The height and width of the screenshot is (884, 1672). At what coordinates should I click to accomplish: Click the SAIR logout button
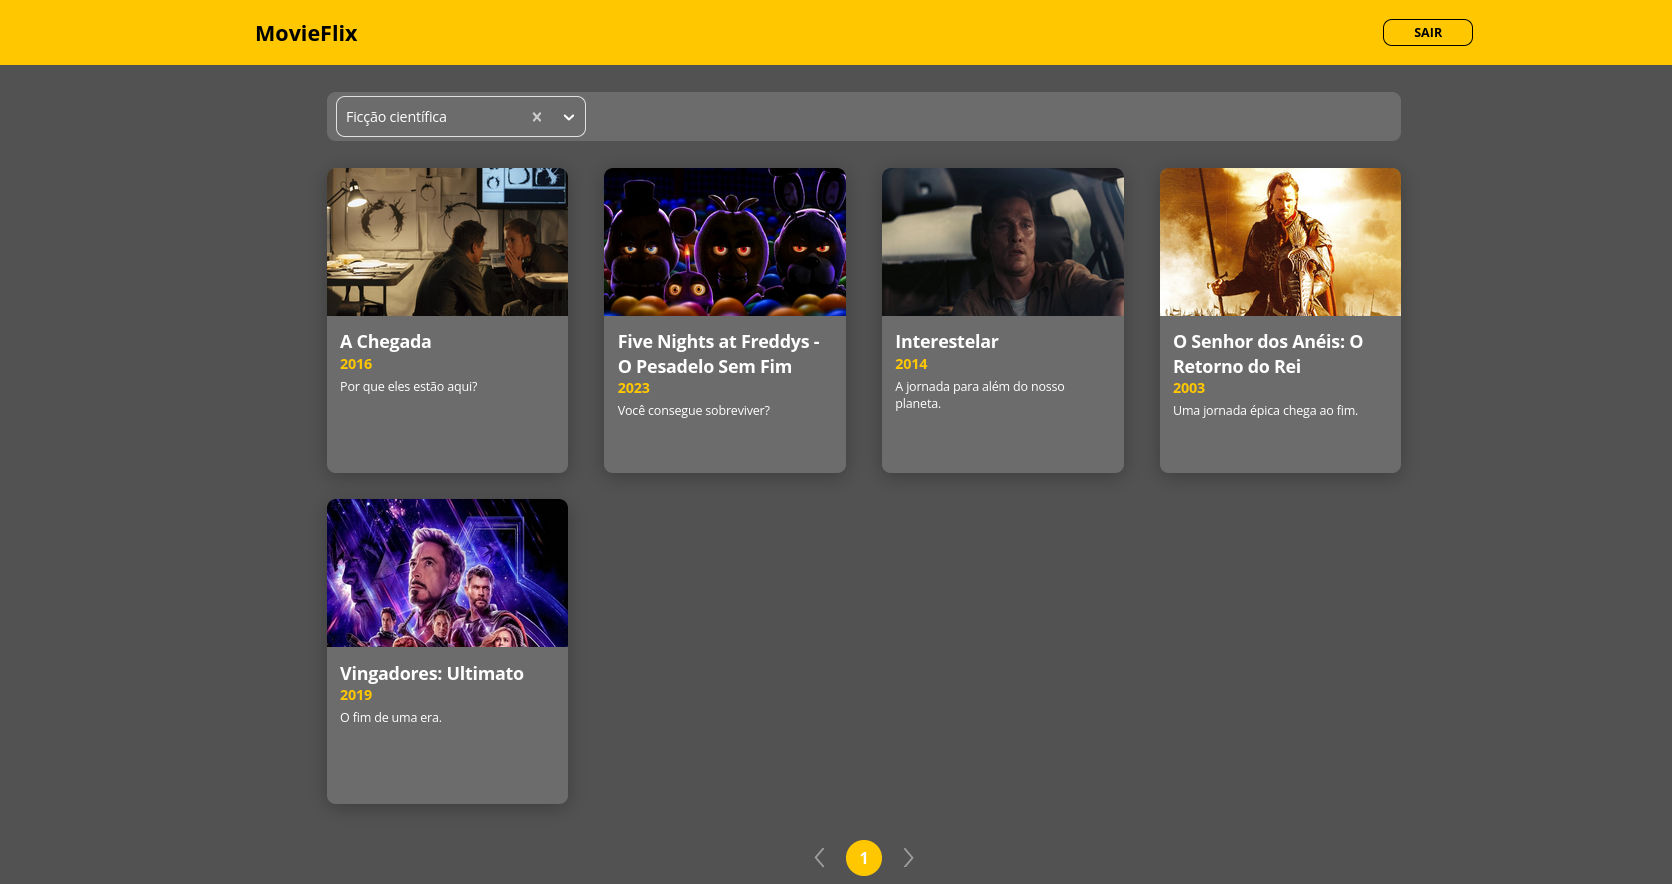[1427, 33]
